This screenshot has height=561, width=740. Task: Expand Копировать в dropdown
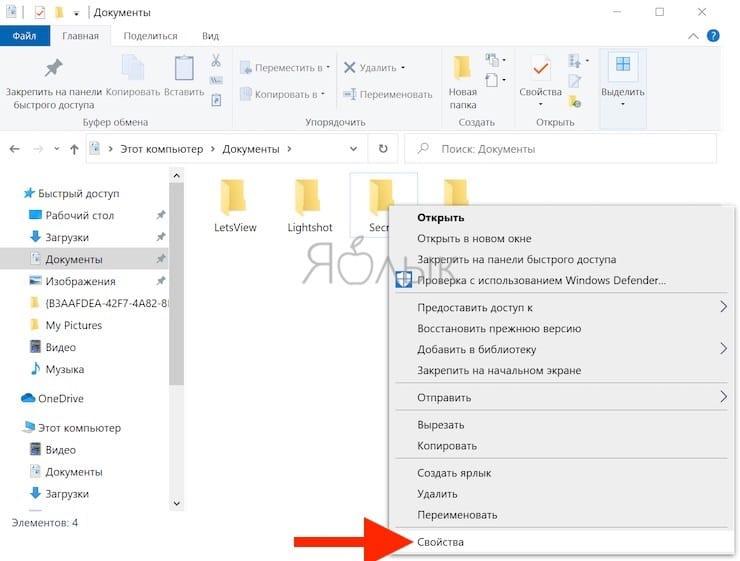click(x=323, y=94)
